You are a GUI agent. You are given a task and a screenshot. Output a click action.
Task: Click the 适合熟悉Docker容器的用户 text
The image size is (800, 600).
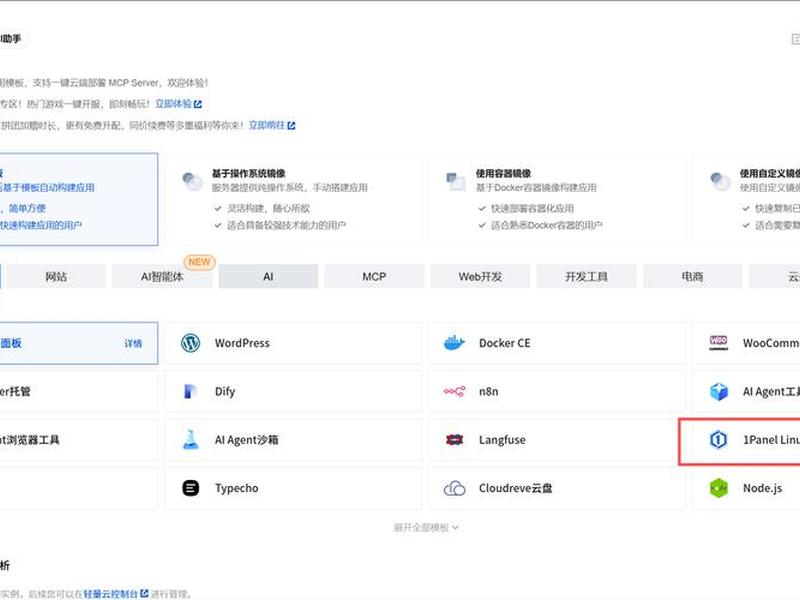(x=546, y=225)
